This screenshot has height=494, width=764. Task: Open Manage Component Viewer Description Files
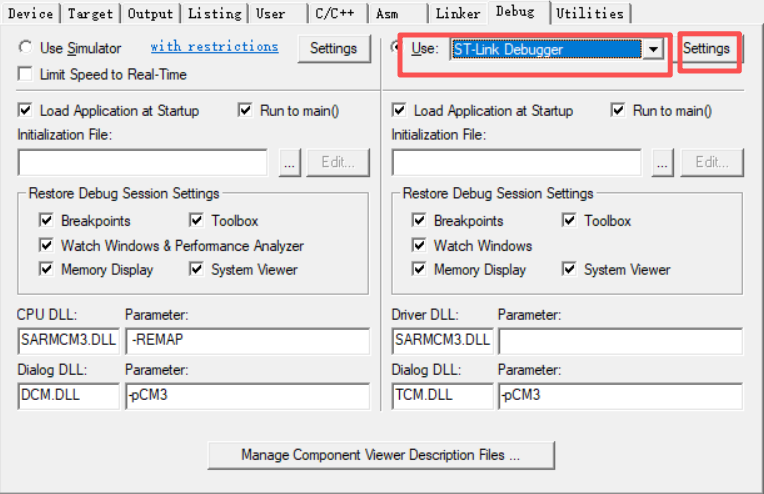tap(381, 455)
